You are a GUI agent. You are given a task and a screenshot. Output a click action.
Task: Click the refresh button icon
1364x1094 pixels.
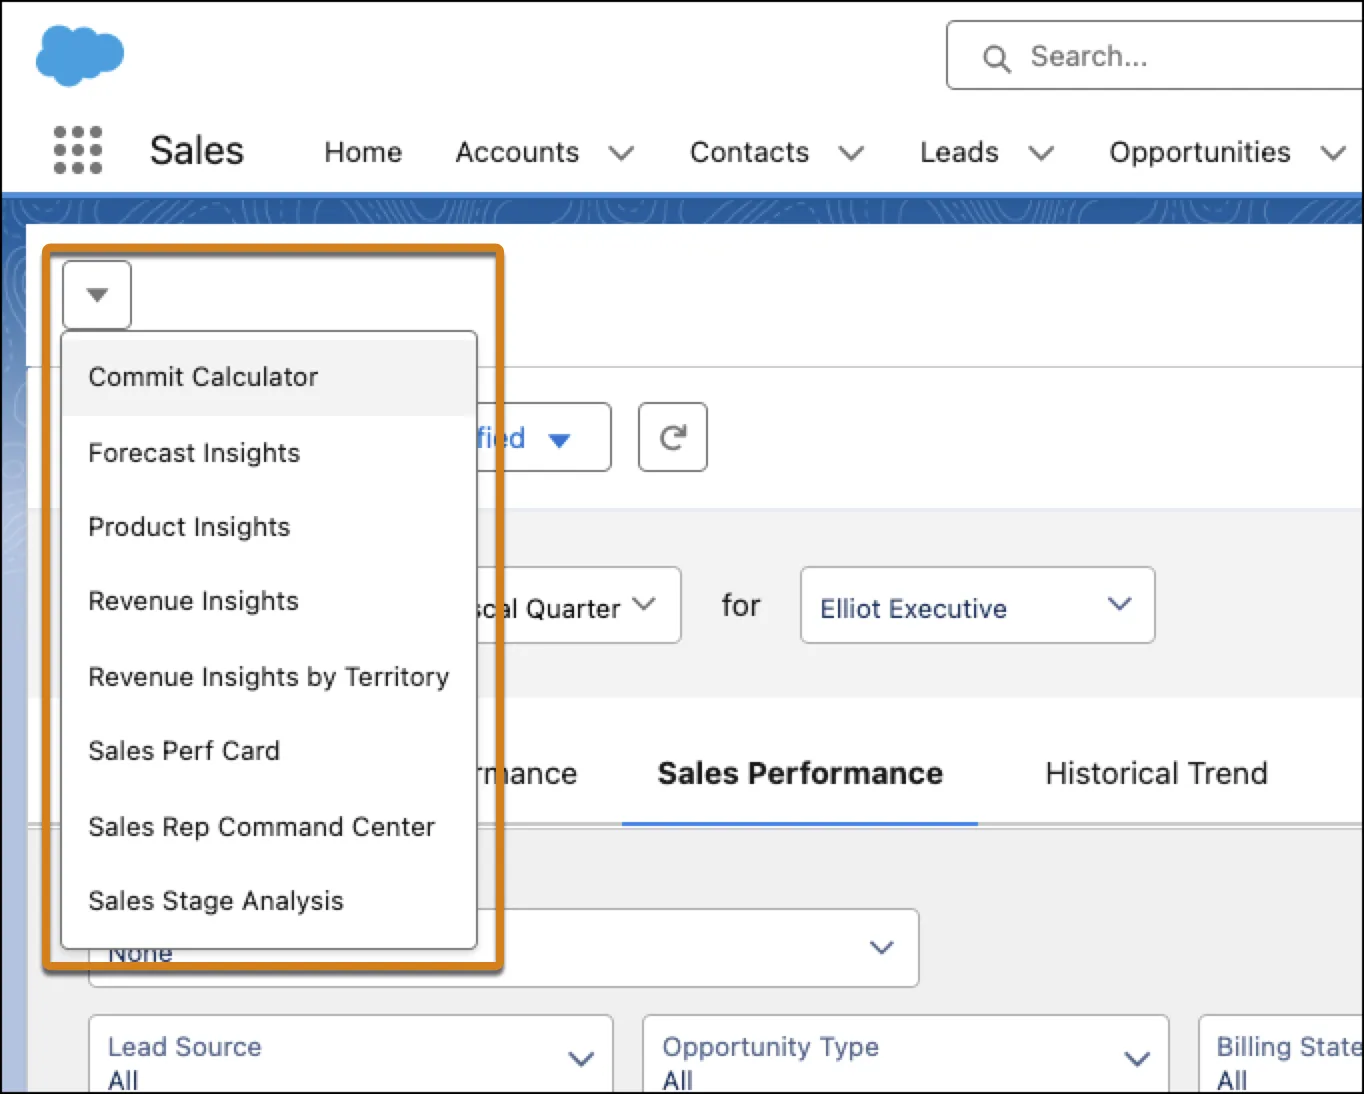(673, 437)
